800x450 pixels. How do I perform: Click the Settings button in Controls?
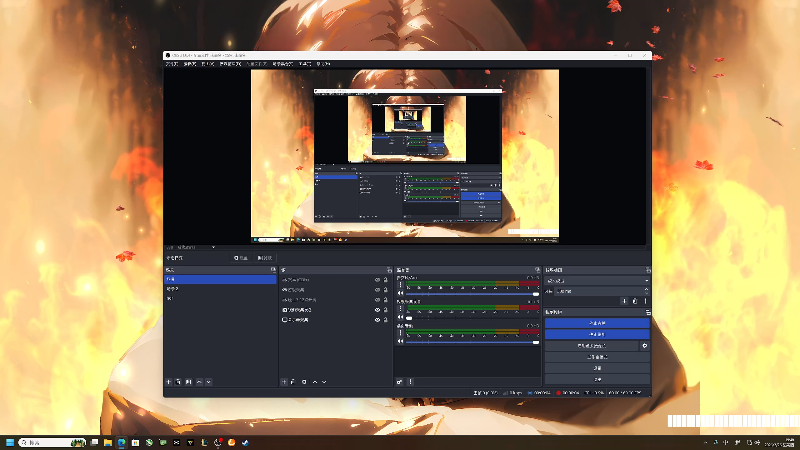597,368
